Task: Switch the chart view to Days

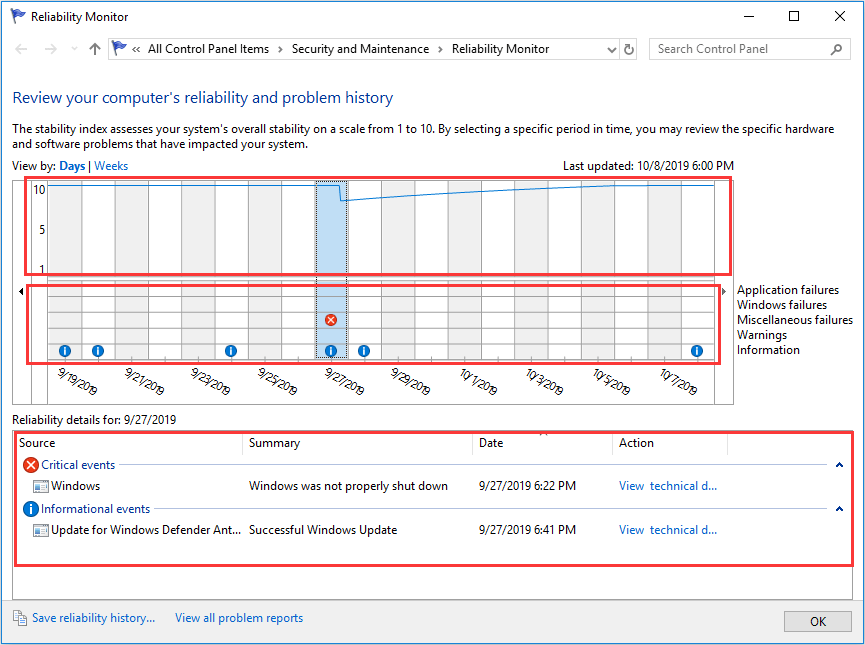Action: [x=72, y=166]
